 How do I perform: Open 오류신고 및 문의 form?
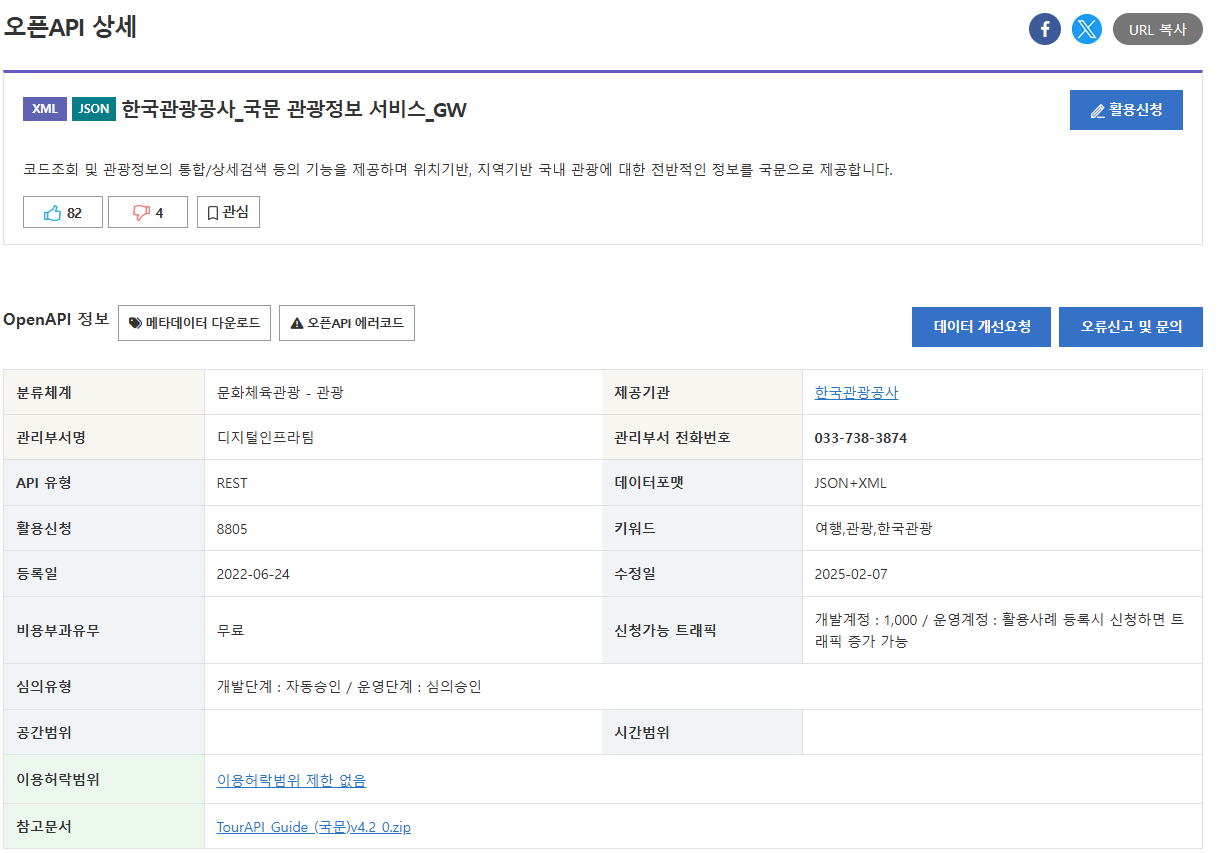[x=1131, y=327]
